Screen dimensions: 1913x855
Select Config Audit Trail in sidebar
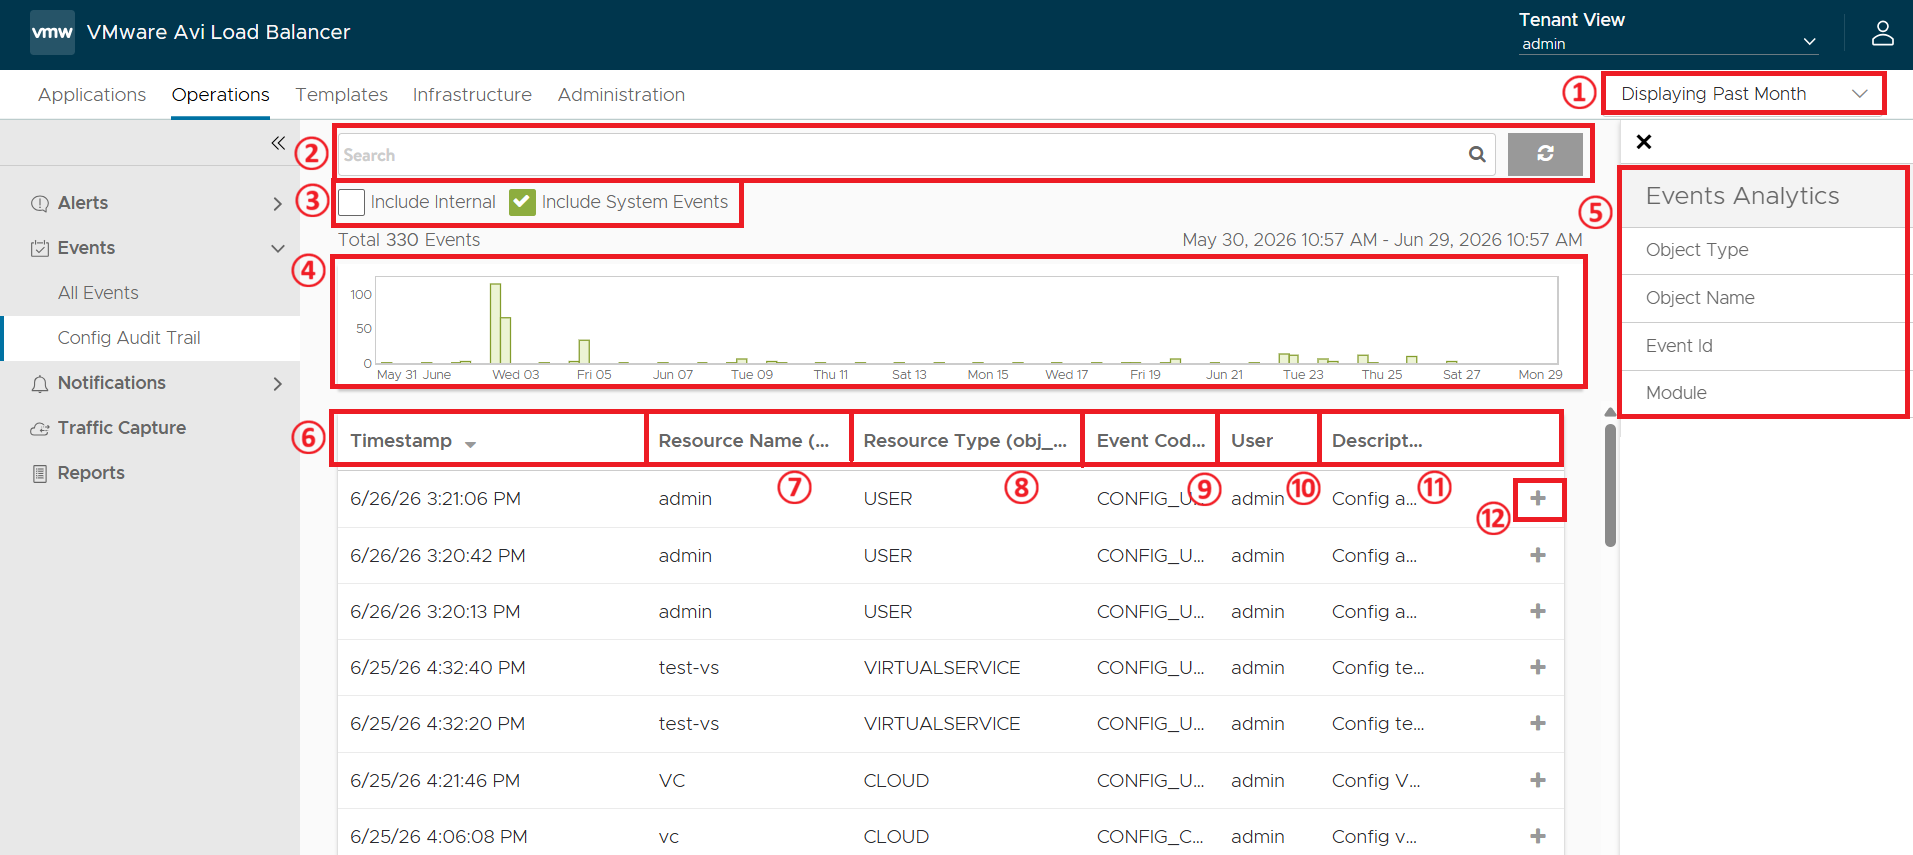point(129,338)
